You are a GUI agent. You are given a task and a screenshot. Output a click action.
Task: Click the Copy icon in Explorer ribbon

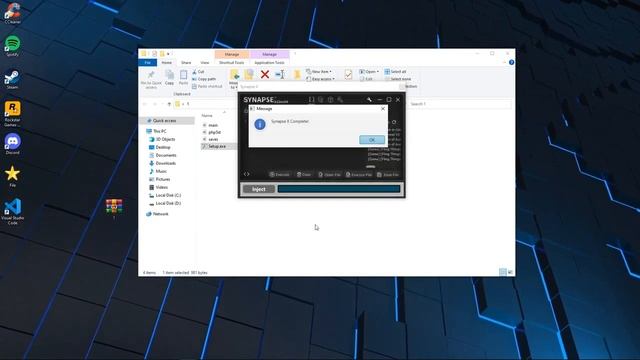[169, 77]
